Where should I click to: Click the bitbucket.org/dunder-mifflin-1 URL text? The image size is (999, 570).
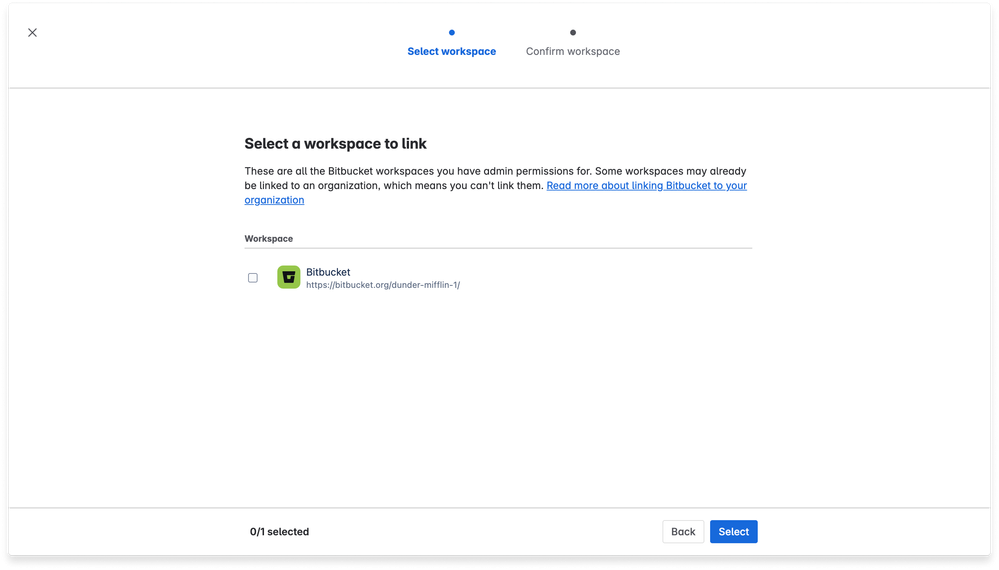tap(382, 285)
